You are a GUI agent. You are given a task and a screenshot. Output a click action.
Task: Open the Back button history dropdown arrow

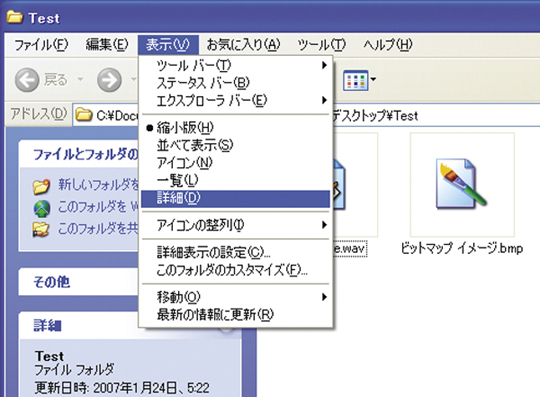[80, 80]
